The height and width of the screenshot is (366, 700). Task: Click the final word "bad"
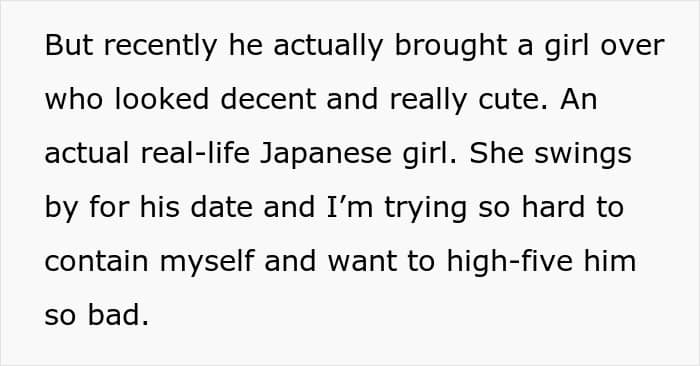pyautogui.click(x=118, y=315)
